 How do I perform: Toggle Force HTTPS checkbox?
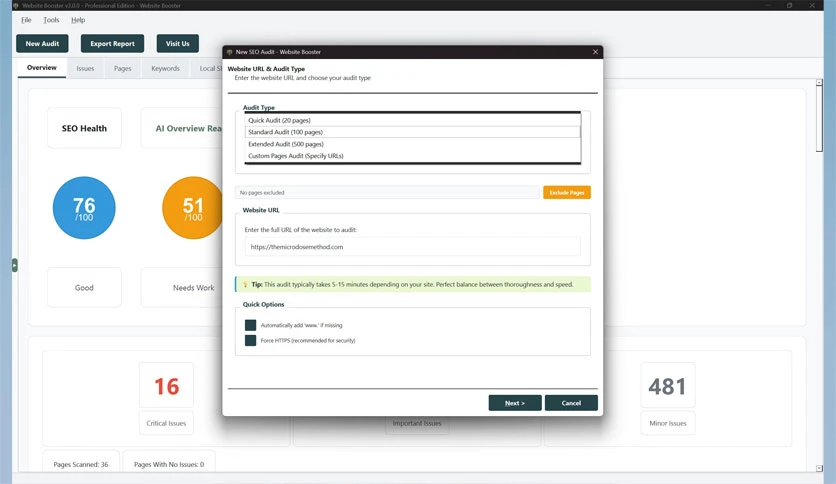tap(250, 341)
